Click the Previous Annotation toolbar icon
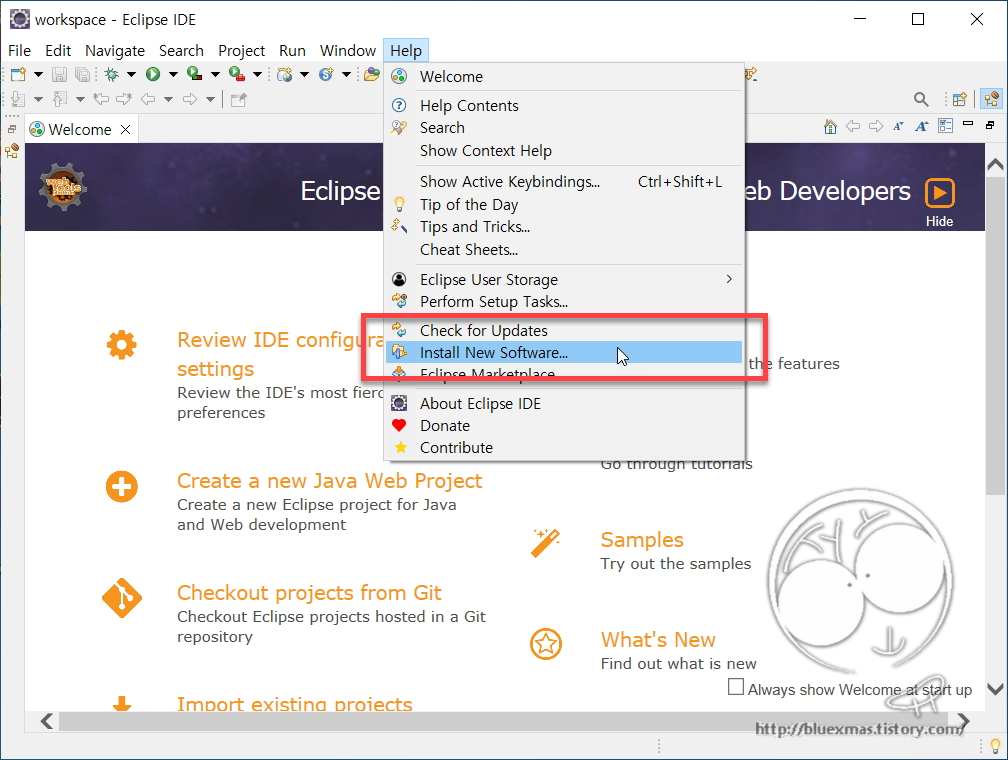The height and width of the screenshot is (760, 1008). 59,100
